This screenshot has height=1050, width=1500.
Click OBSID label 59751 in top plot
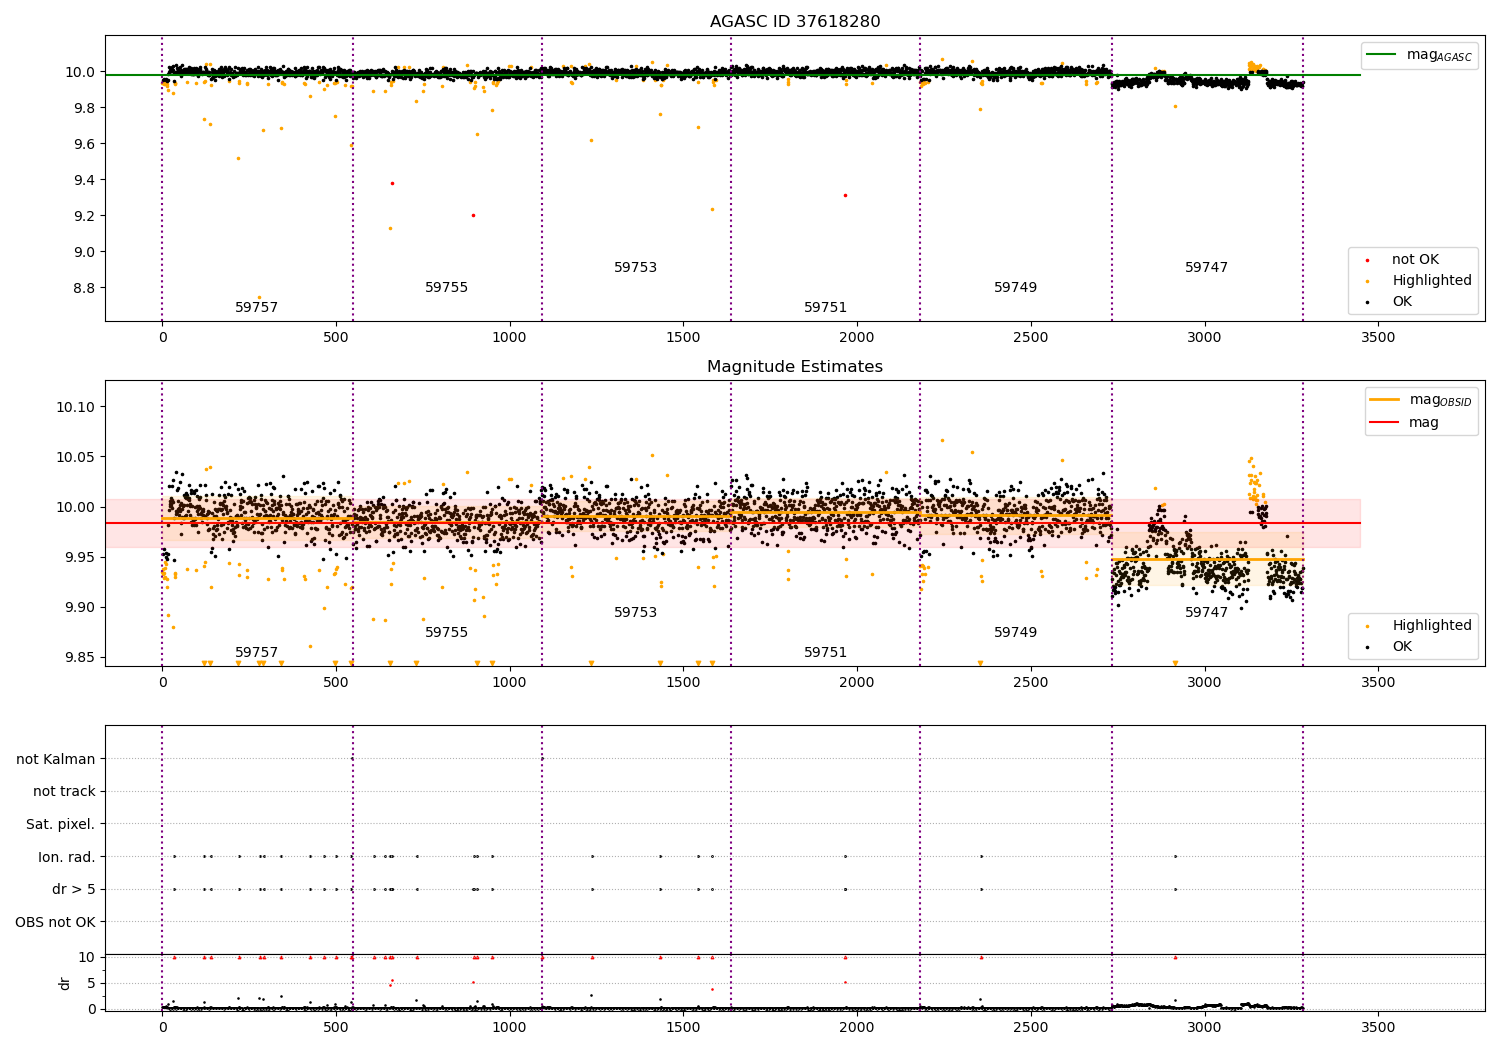(x=826, y=308)
